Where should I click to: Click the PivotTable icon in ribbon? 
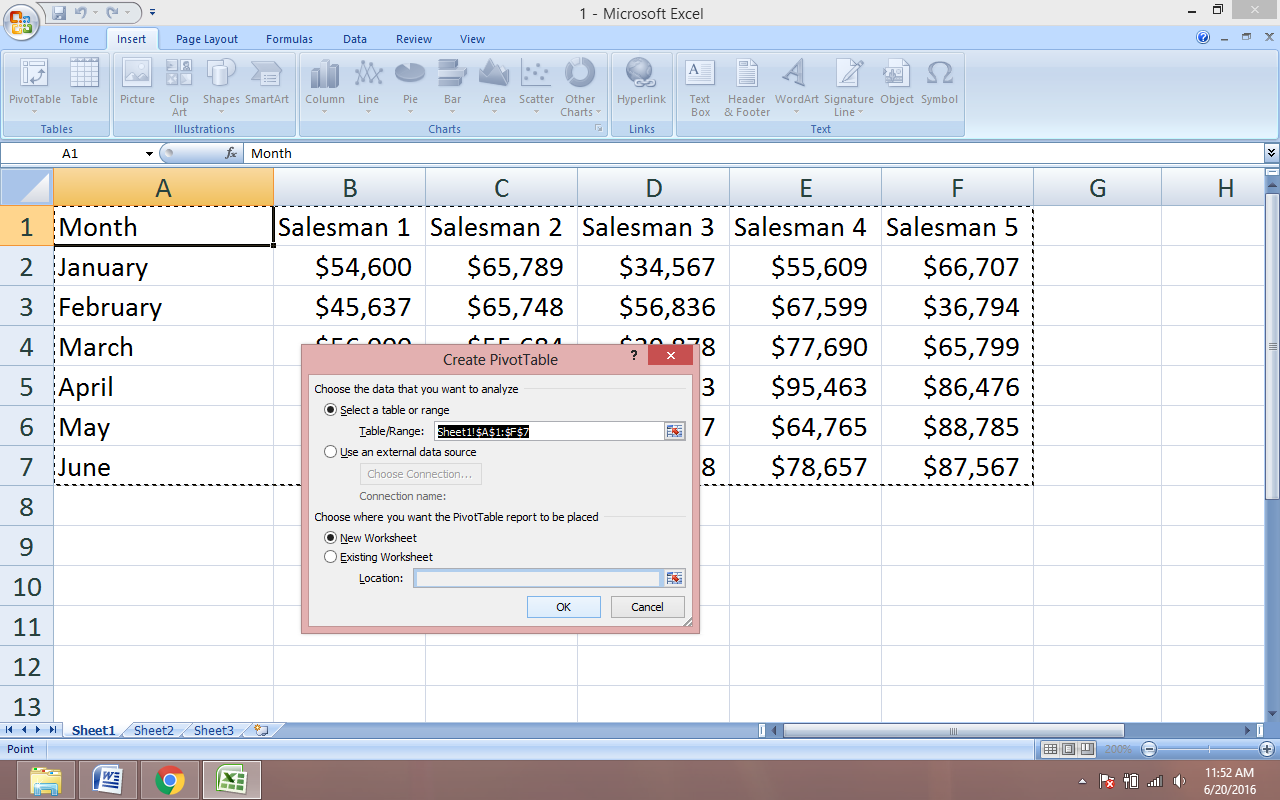(x=35, y=85)
